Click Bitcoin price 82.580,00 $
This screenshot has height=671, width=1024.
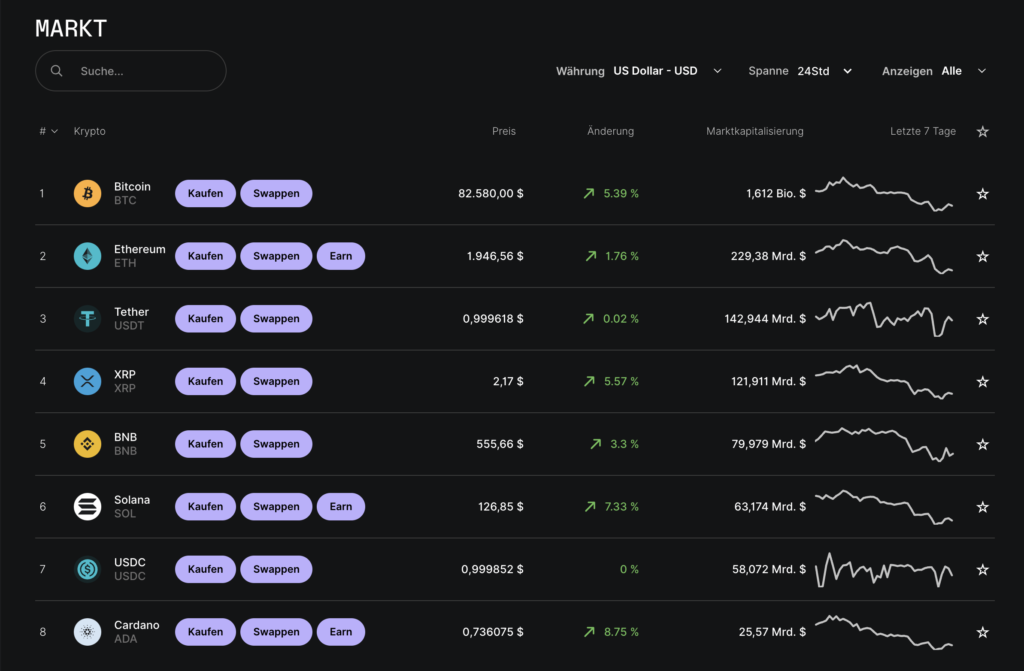click(x=490, y=193)
